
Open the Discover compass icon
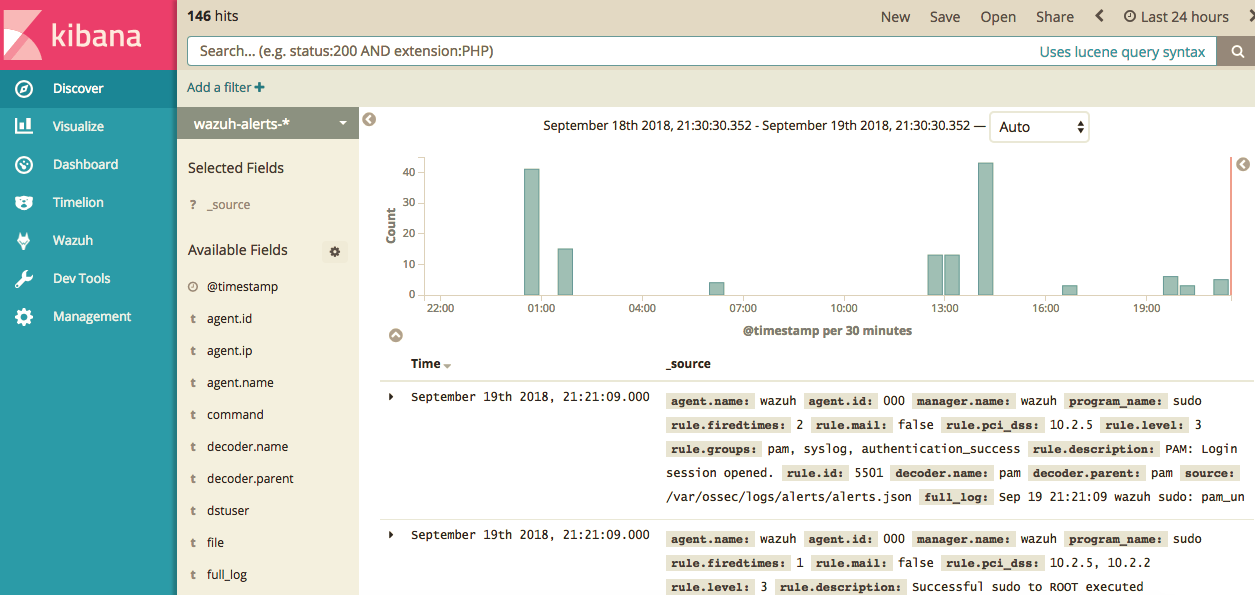[23, 89]
